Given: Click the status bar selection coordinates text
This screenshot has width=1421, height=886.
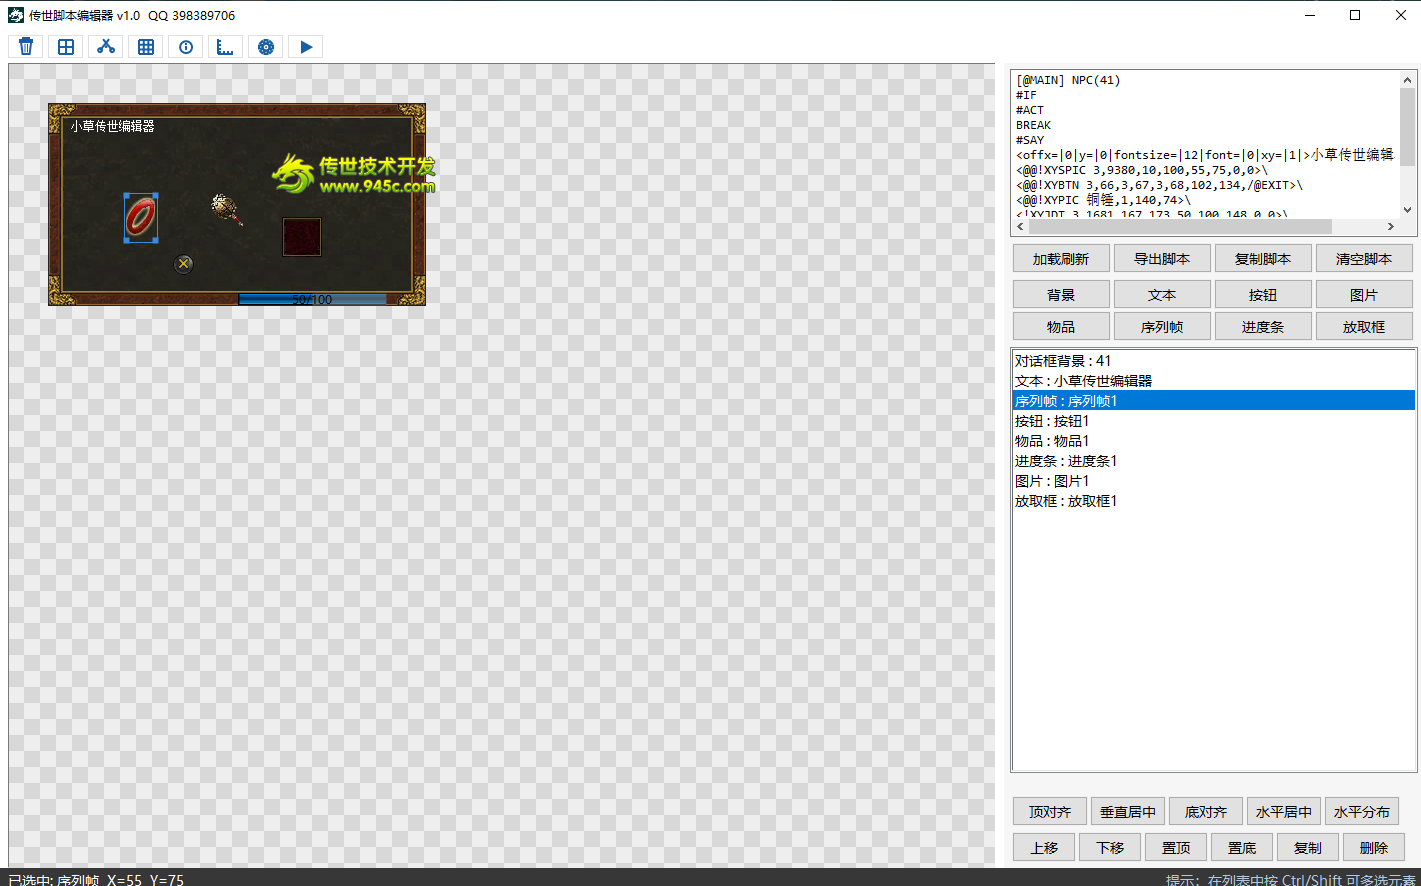Looking at the screenshot, I should click(x=96, y=880).
